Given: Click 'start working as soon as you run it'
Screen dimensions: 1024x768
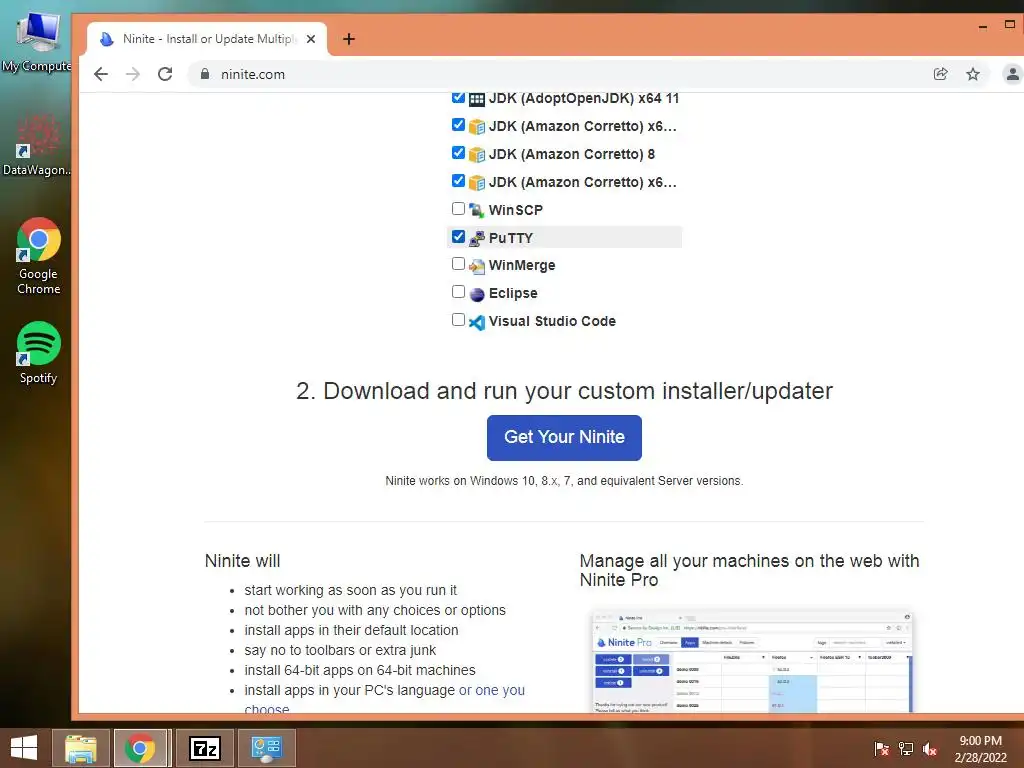Looking at the screenshot, I should tap(351, 590).
